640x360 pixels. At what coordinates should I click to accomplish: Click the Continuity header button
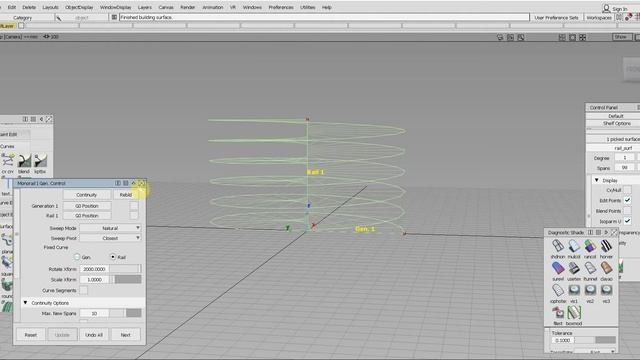[x=87, y=195]
